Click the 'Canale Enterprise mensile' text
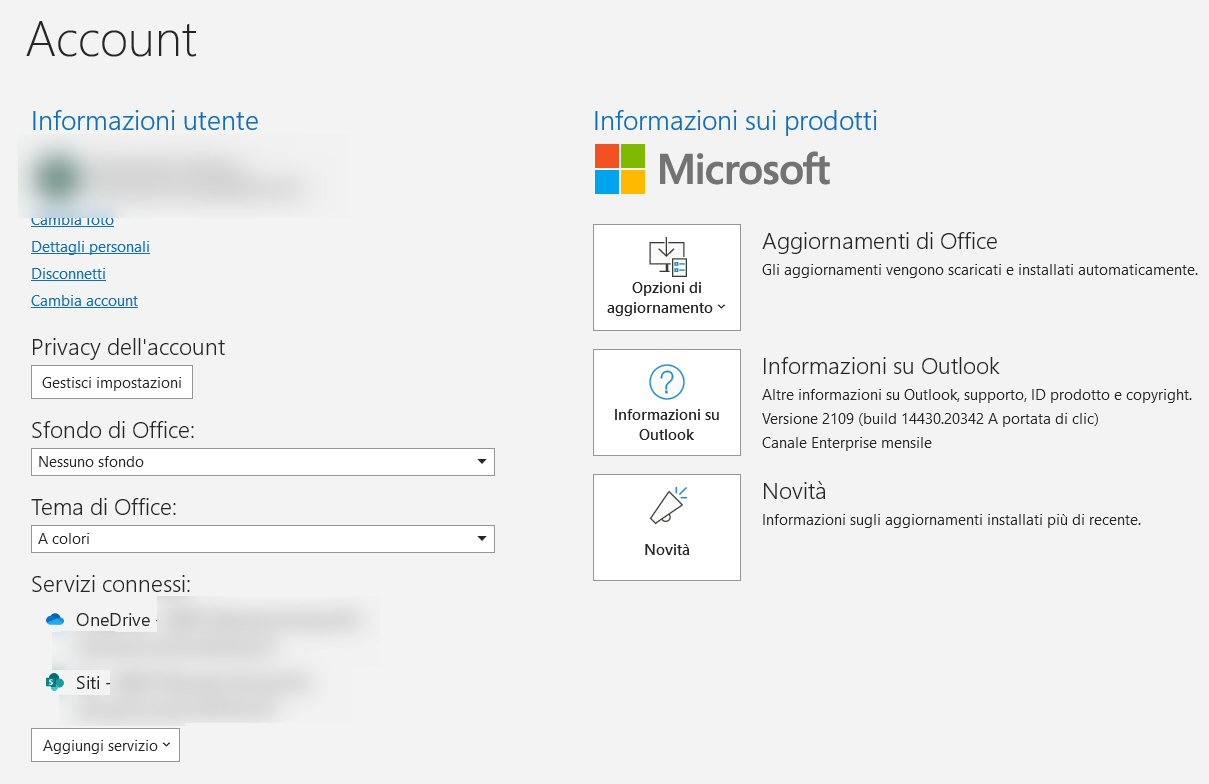This screenshot has height=784, width=1209. [846, 442]
